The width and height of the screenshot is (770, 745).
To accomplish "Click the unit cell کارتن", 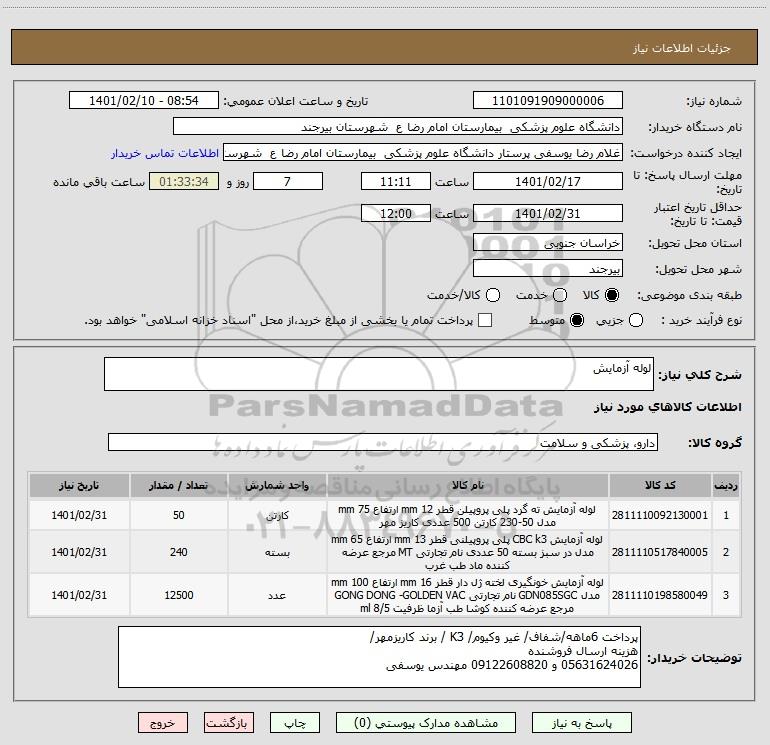I will (x=277, y=515).
